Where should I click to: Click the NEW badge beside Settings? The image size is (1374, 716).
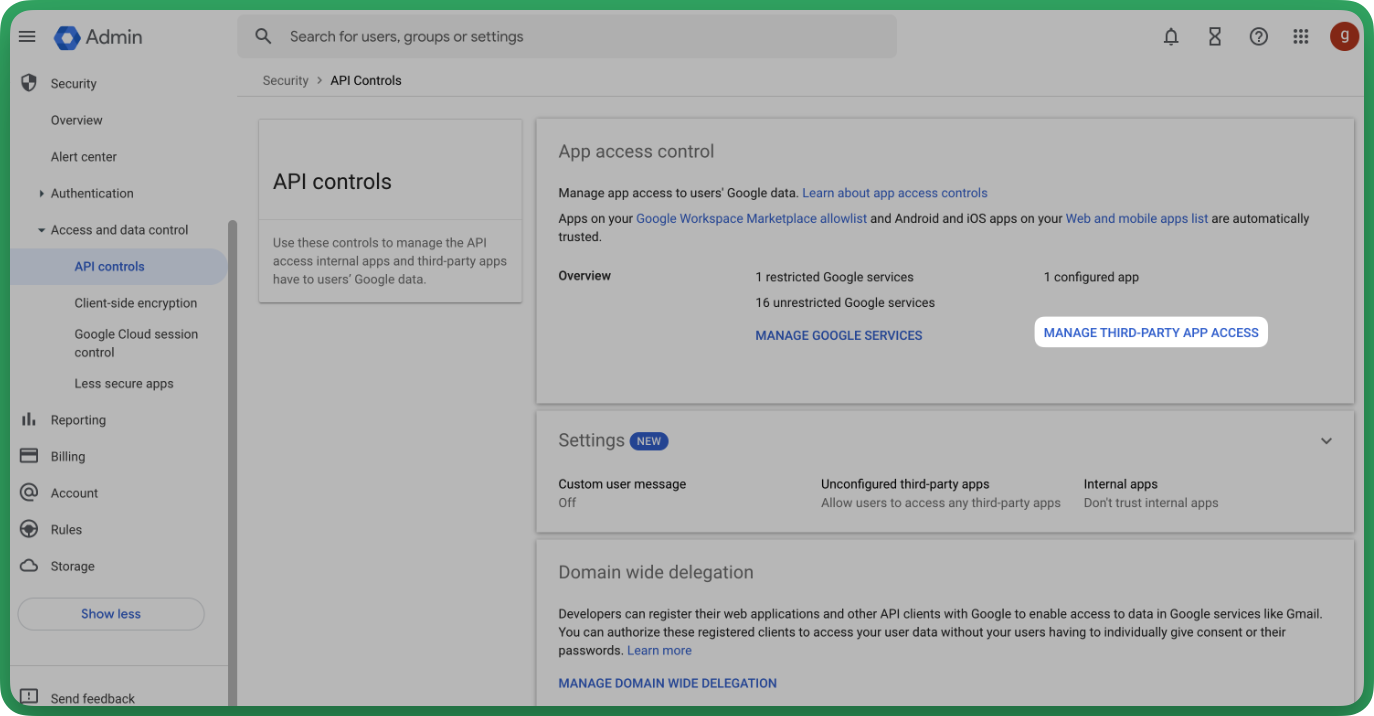[650, 441]
